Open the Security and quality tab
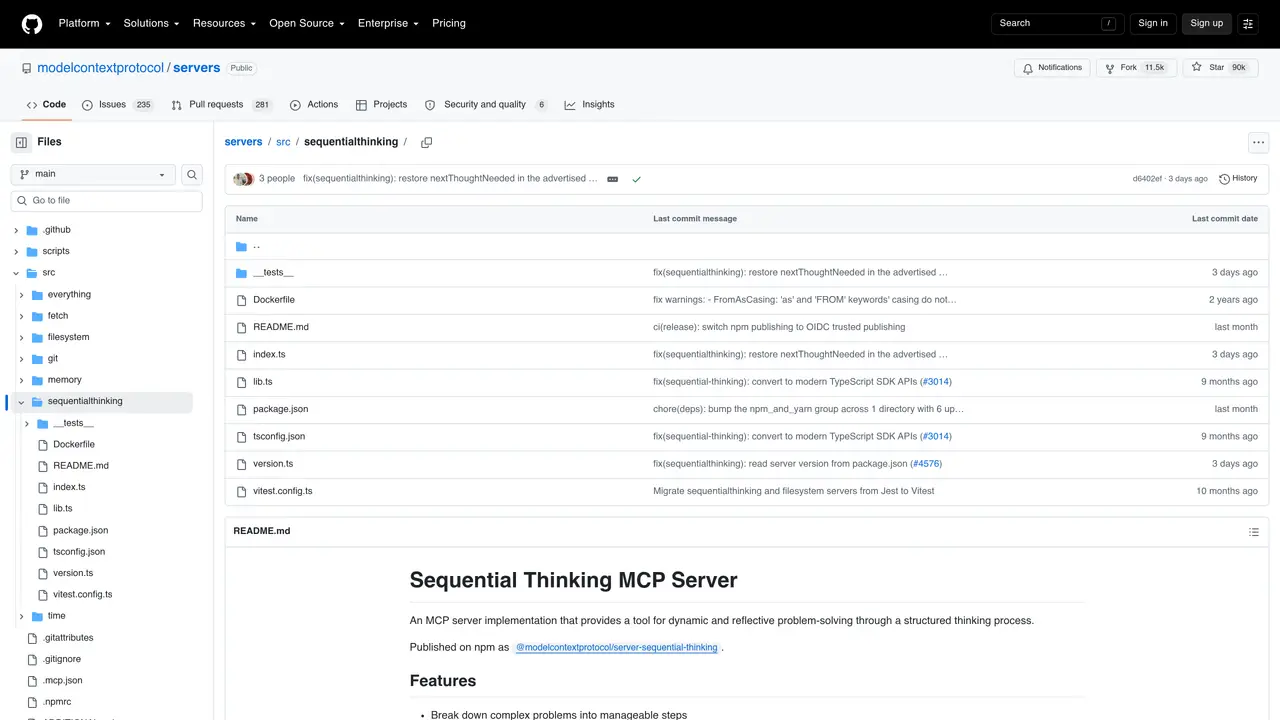 (x=486, y=104)
